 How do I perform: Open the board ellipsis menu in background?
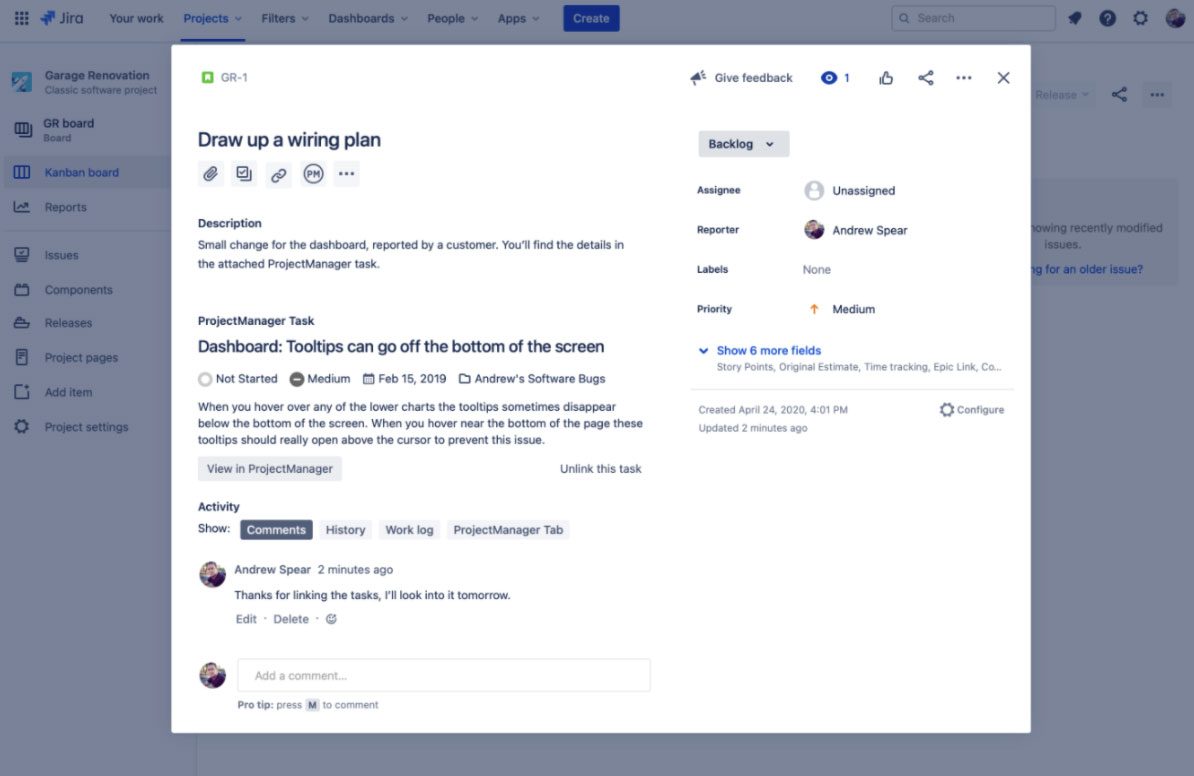[x=1157, y=94]
